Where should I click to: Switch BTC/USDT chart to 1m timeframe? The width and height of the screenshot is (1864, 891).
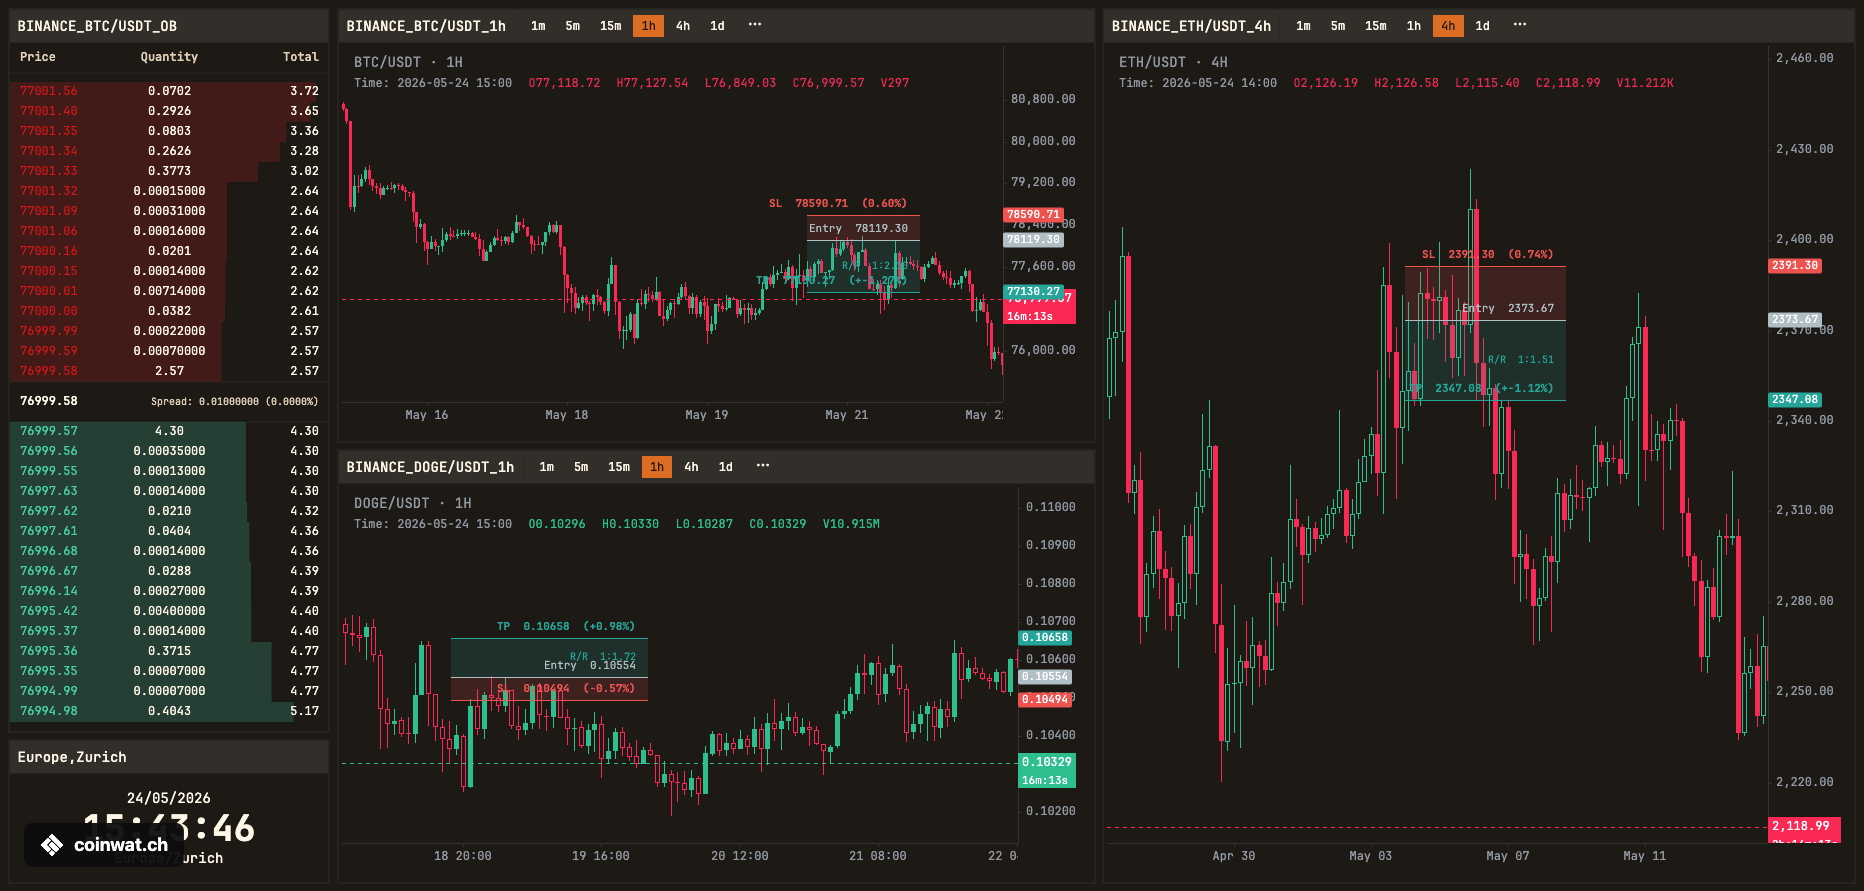point(538,26)
